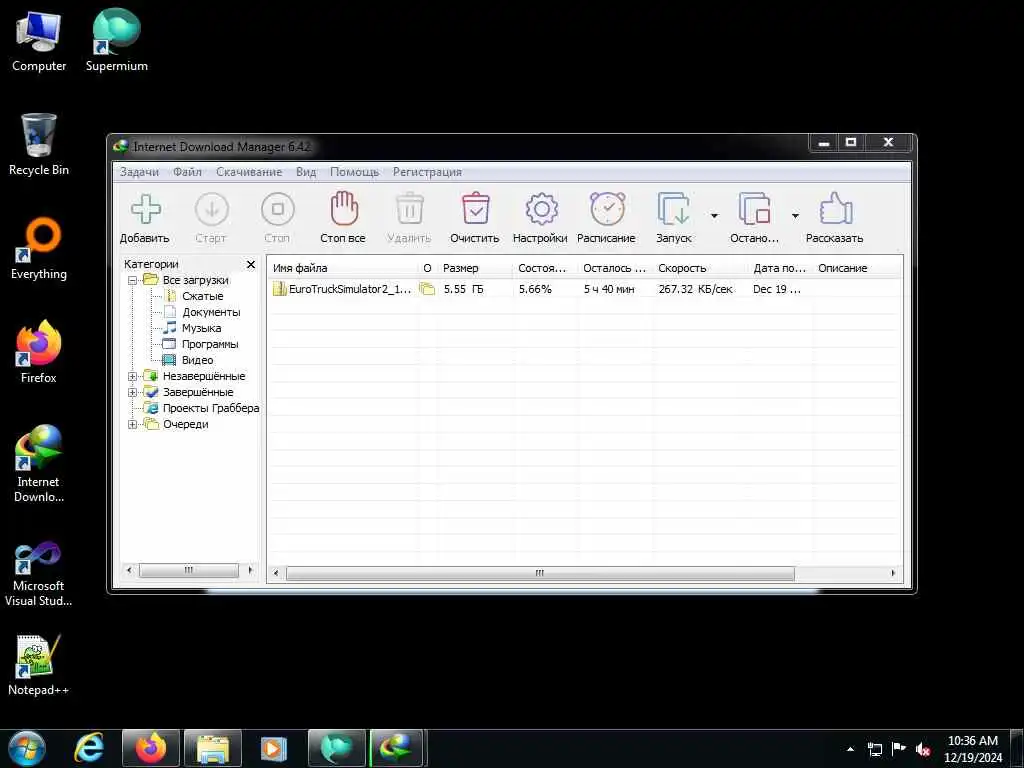Select the Программы category
Viewport: 1024px width, 768px height.
210,344
